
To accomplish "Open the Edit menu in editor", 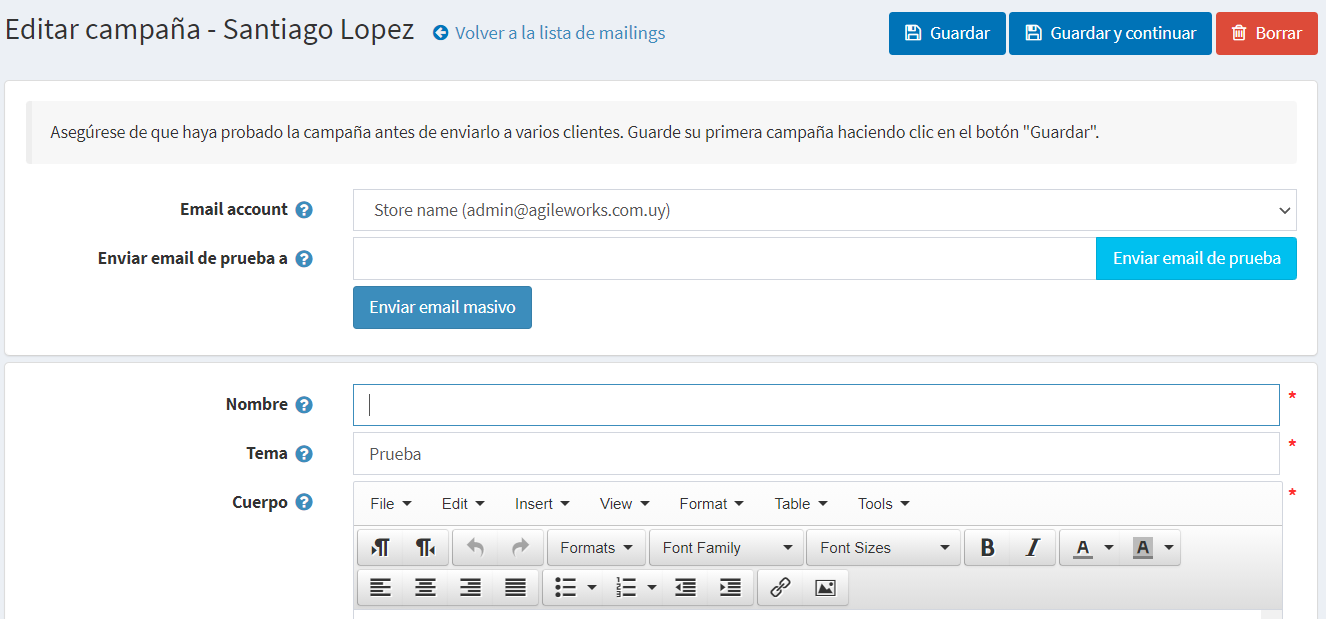I will point(463,504).
